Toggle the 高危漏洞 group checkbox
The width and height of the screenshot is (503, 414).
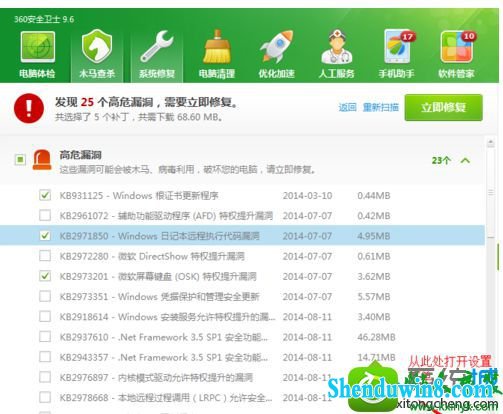(x=20, y=160)
